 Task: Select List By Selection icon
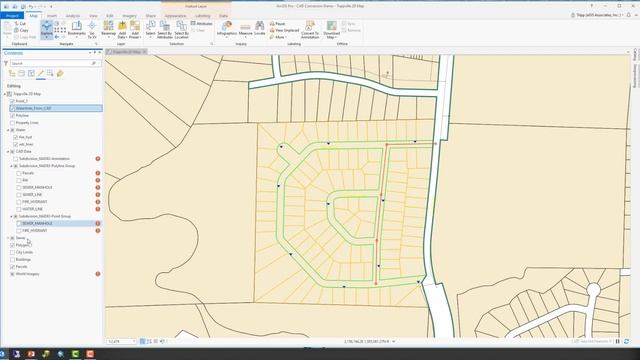tap(31, 73)
